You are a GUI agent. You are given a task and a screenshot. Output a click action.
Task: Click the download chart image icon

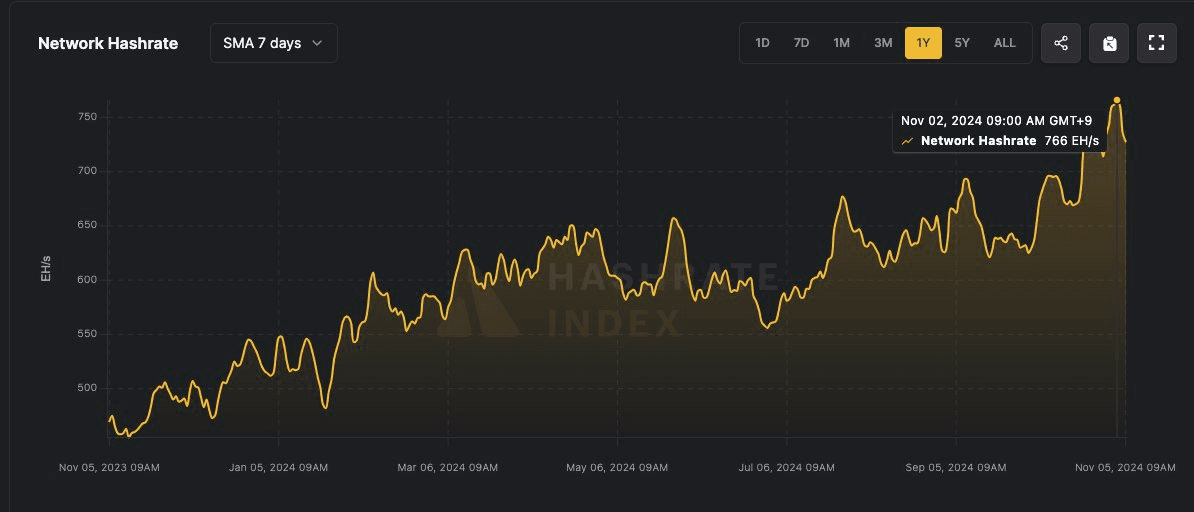pos(1109,43)
